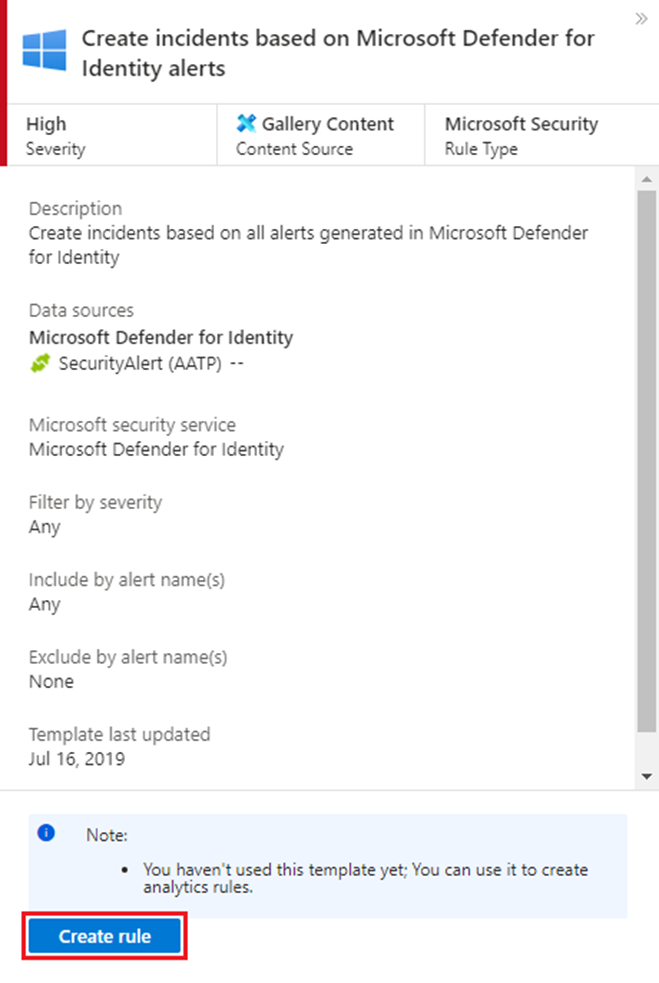Click the 'Note:' heading

pyautogui.click(x=107, y=835)
